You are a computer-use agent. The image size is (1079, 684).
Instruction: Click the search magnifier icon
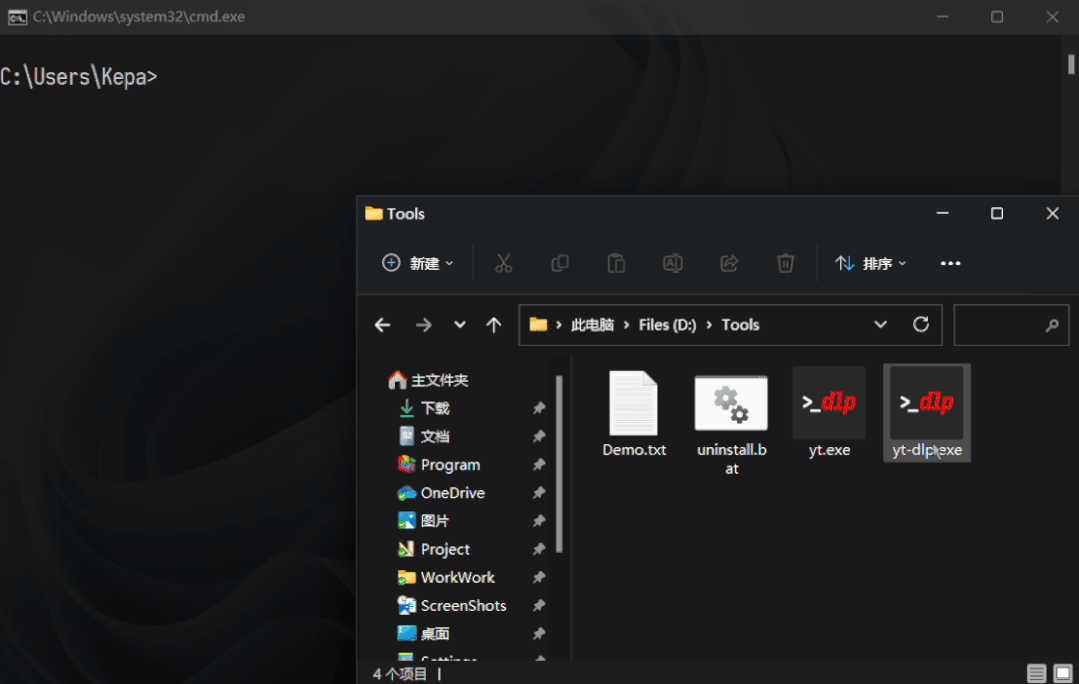(x=1051, y=325)
